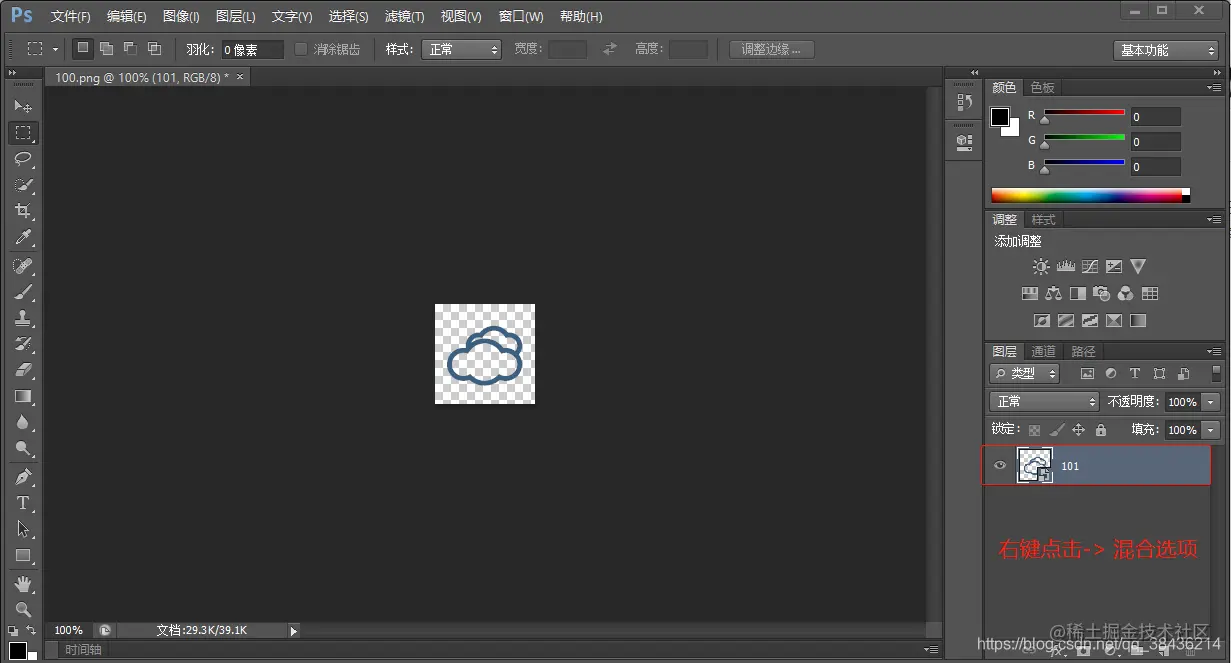Open the fill slider dropdown arrow
This screenshot has height=663, width=1231.
(1211, 429)
